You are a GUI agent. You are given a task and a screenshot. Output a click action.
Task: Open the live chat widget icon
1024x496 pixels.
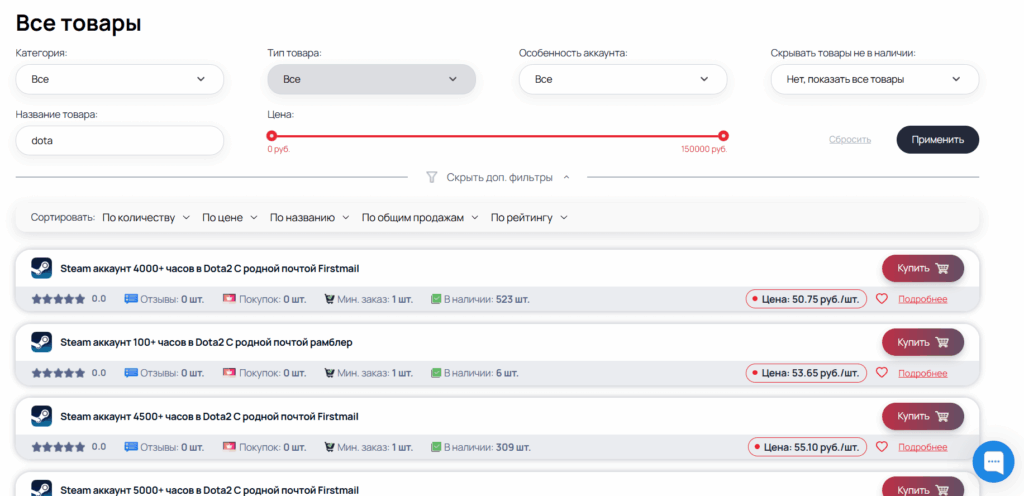pyautogui.click(x=993, y=461)
